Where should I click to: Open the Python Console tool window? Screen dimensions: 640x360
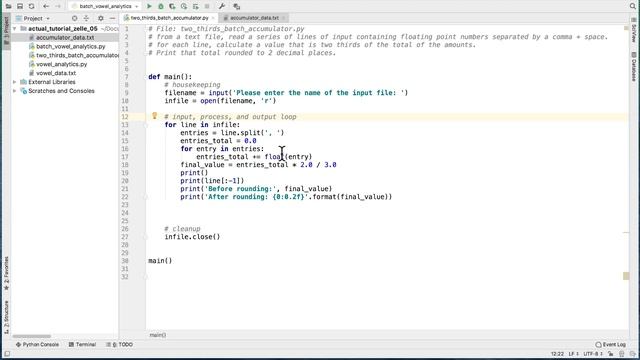click(37, 344)
